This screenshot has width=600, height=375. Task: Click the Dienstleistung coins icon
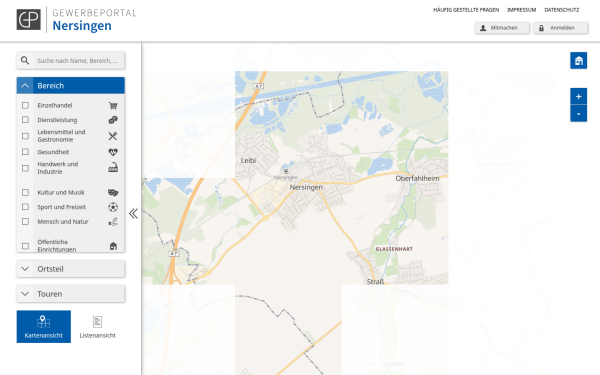(113, 120)
